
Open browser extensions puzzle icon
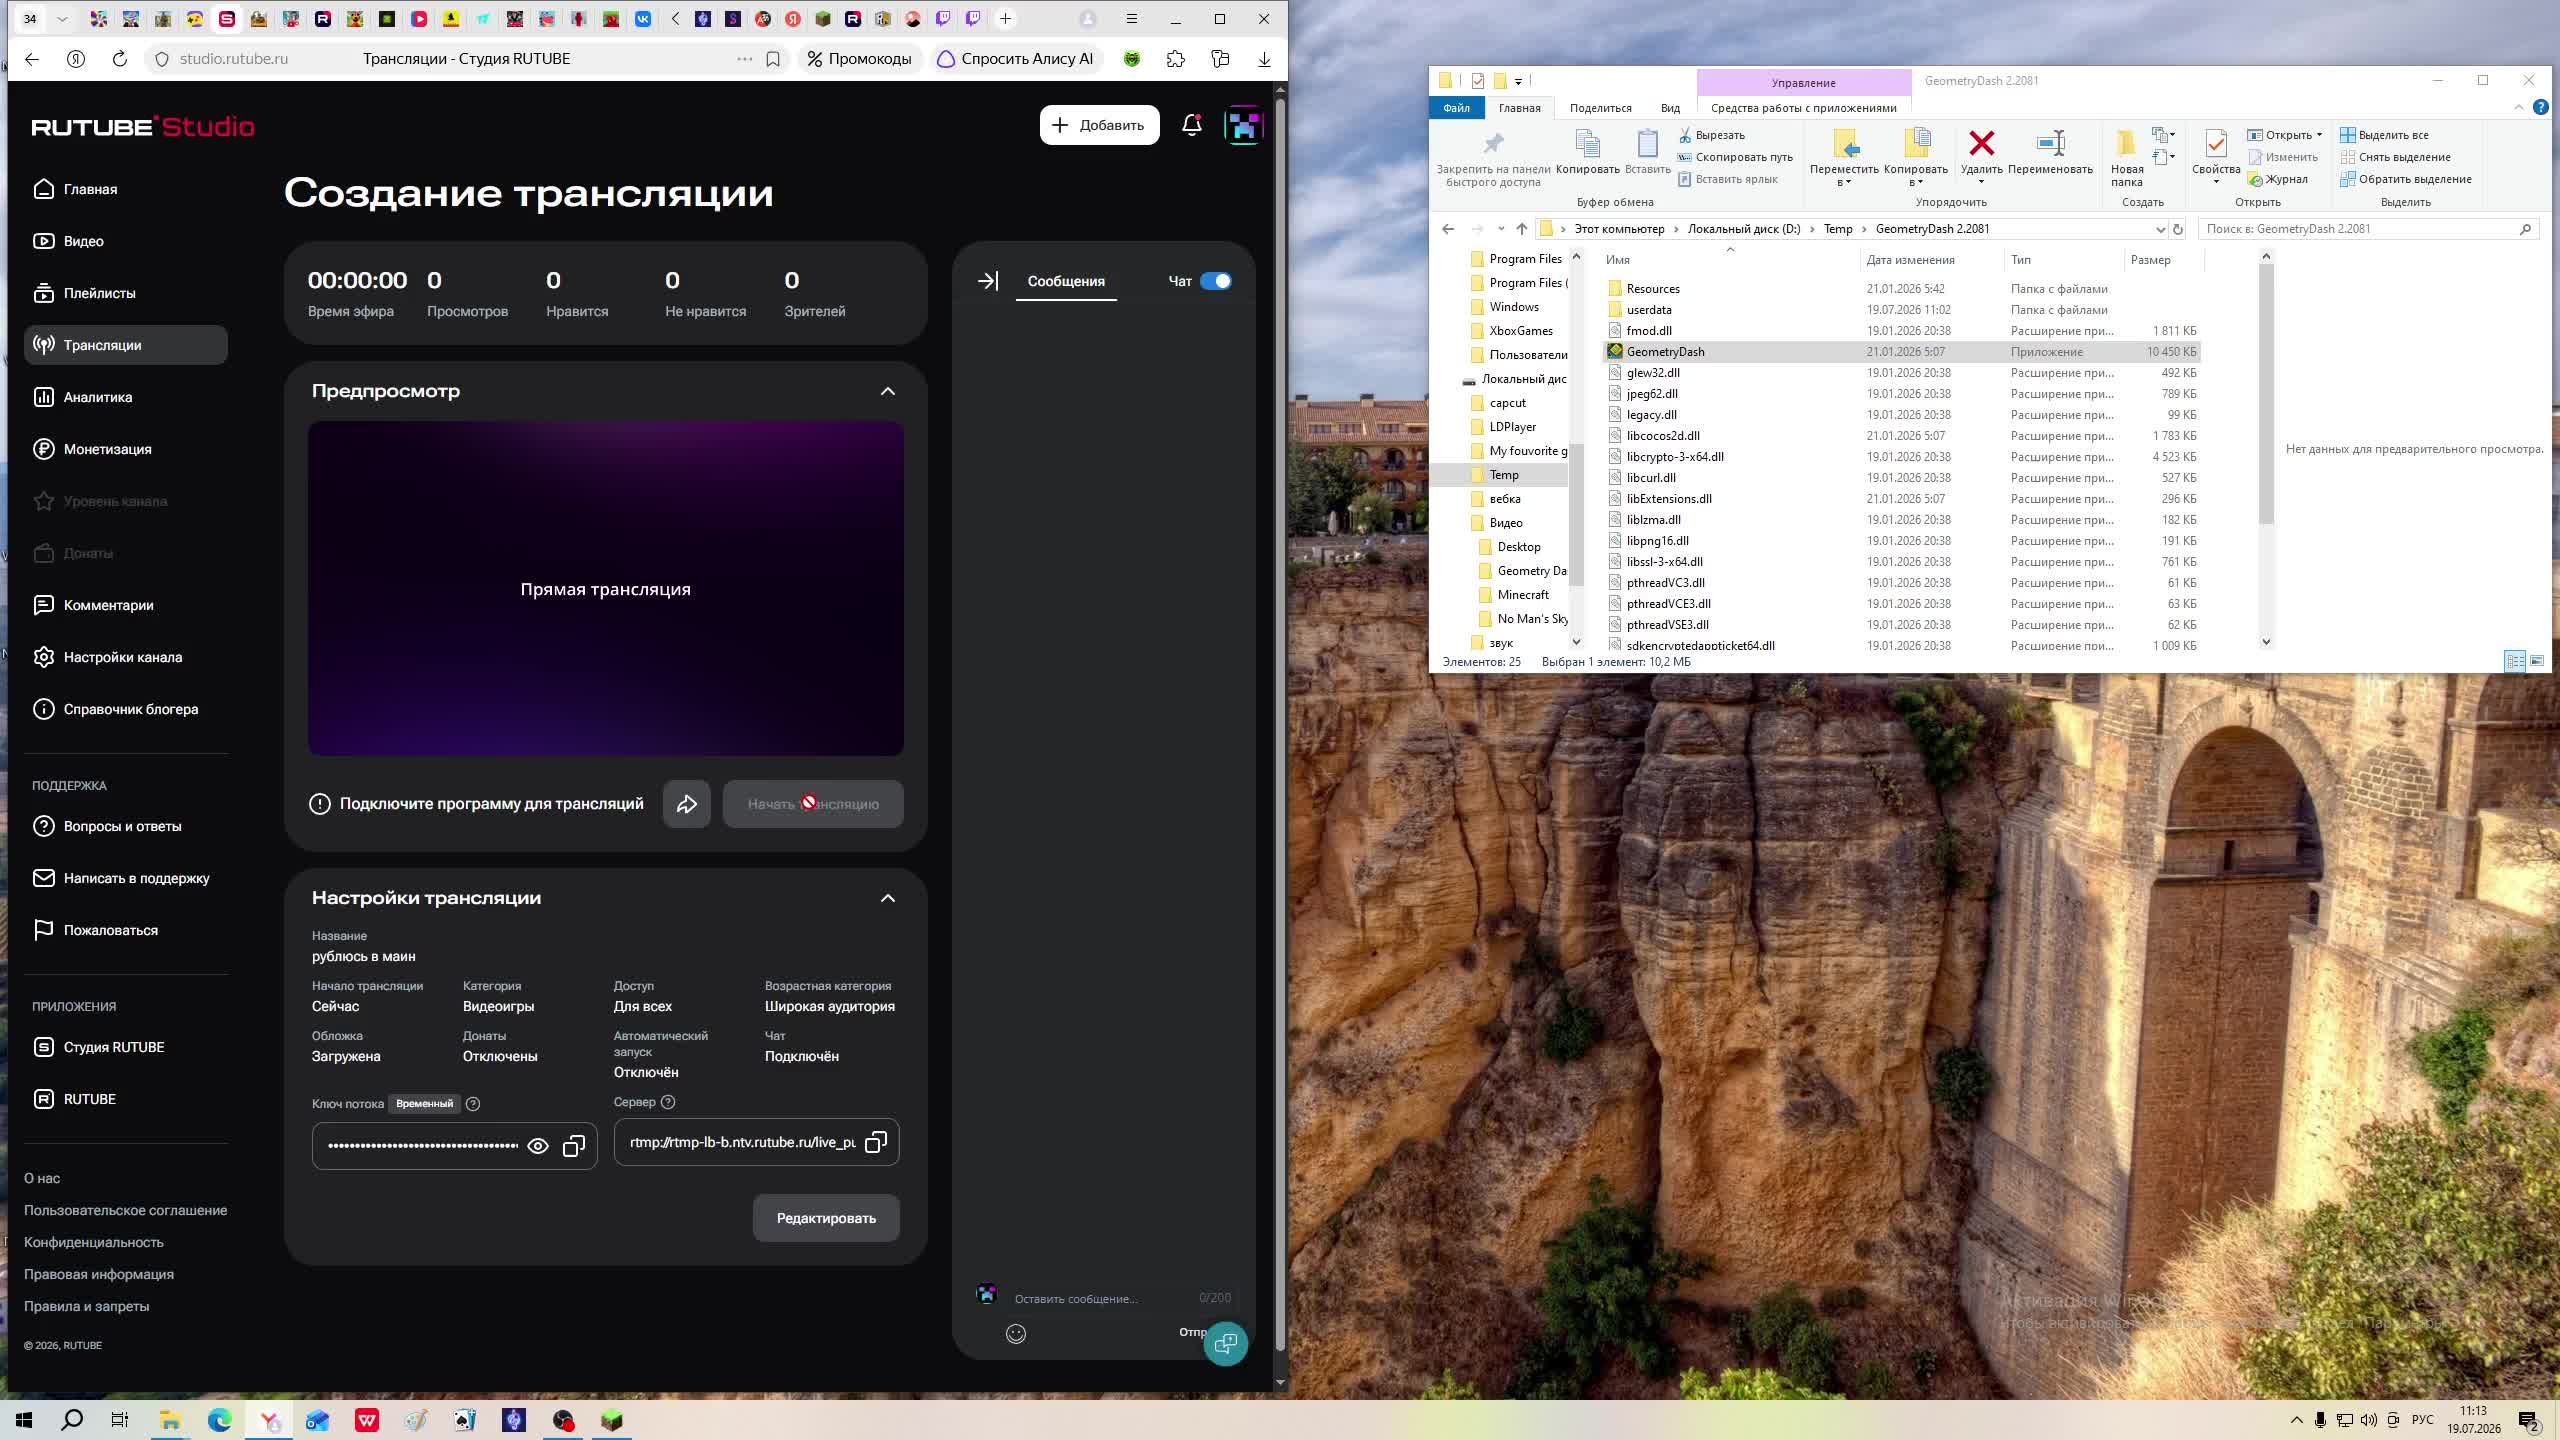pos(1175,59)
